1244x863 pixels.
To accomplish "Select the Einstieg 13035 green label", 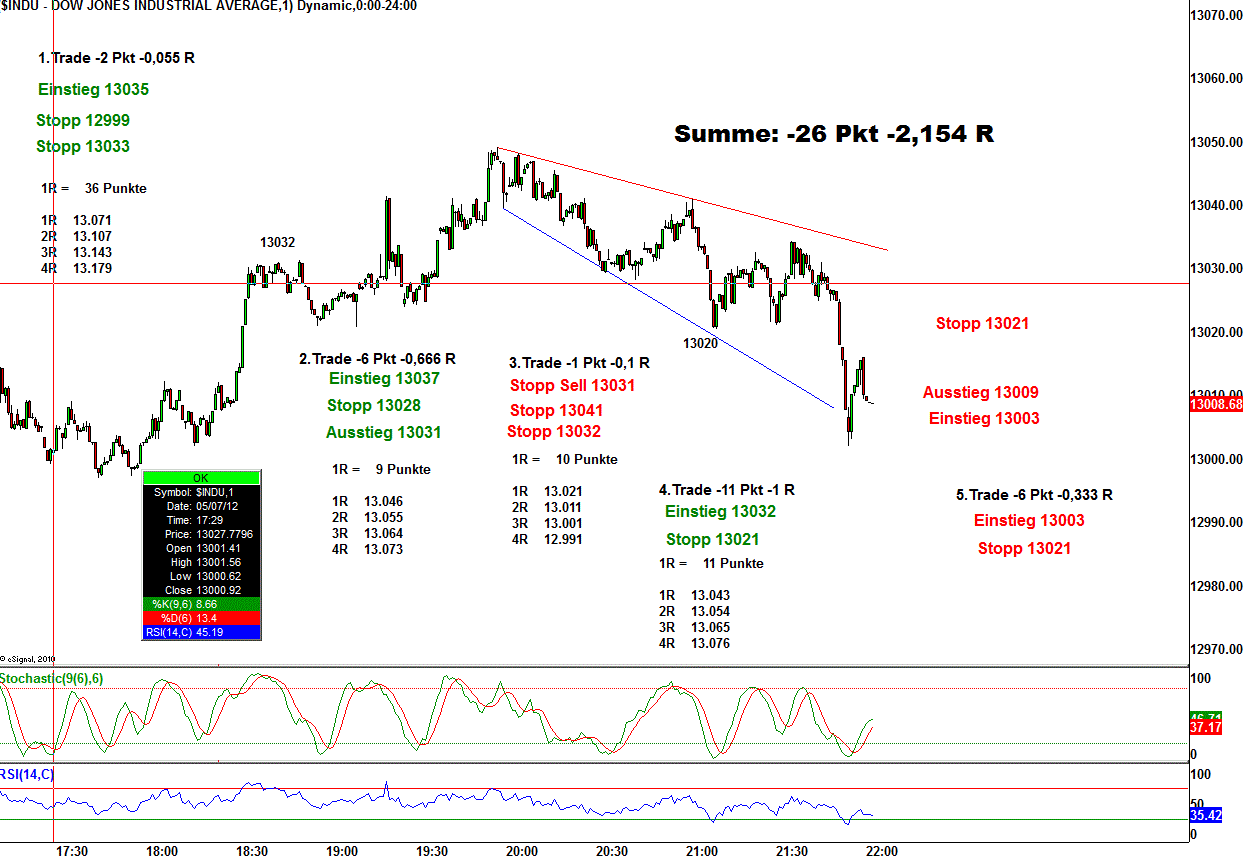I will click(x=93, y=89).
